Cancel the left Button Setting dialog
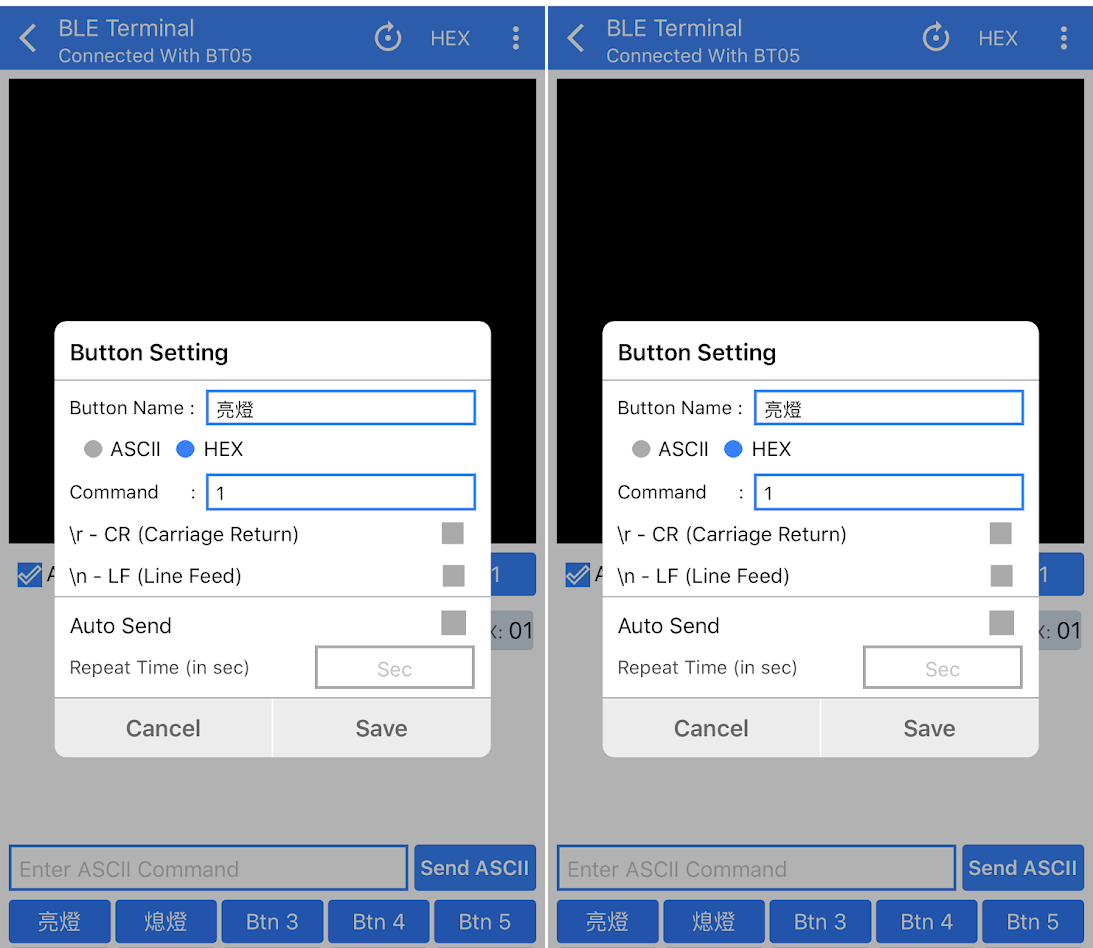1093x948 pixels. point(163,728)
